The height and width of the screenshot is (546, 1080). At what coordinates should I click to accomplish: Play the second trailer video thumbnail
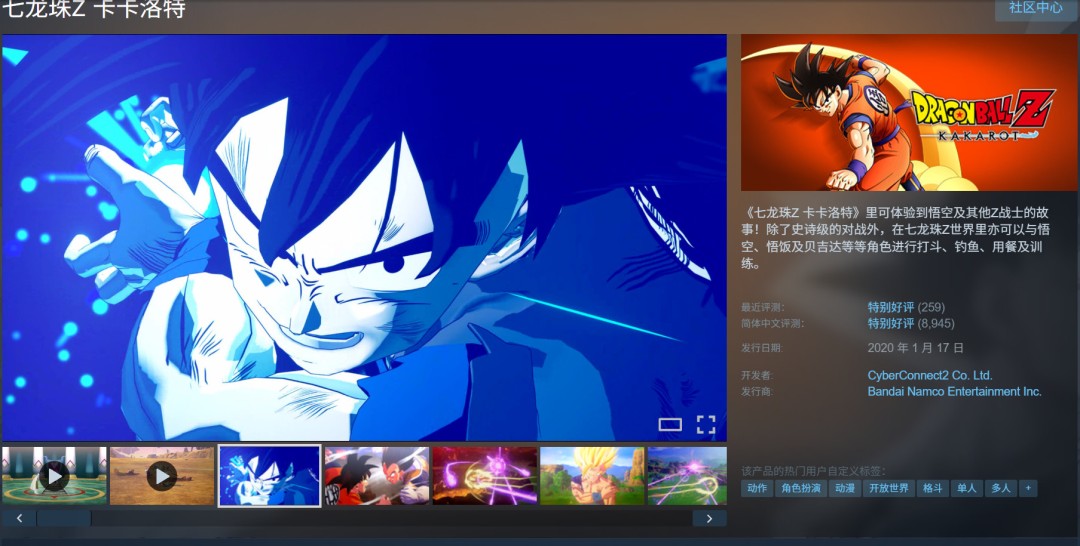(161, 476)
